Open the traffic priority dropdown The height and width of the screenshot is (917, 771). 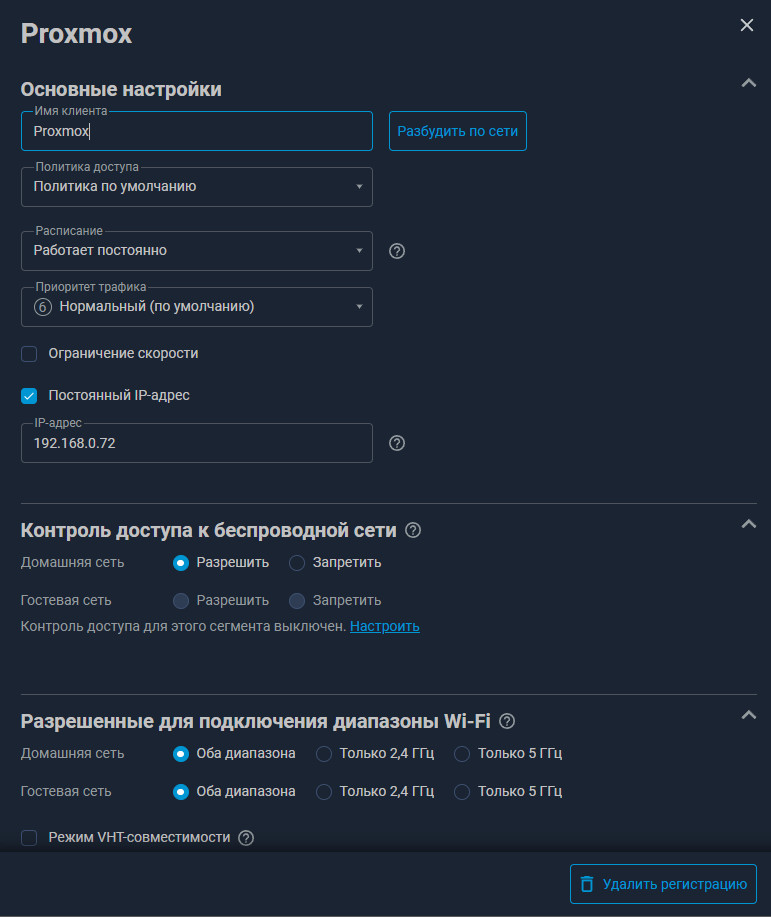coord(197,307)
